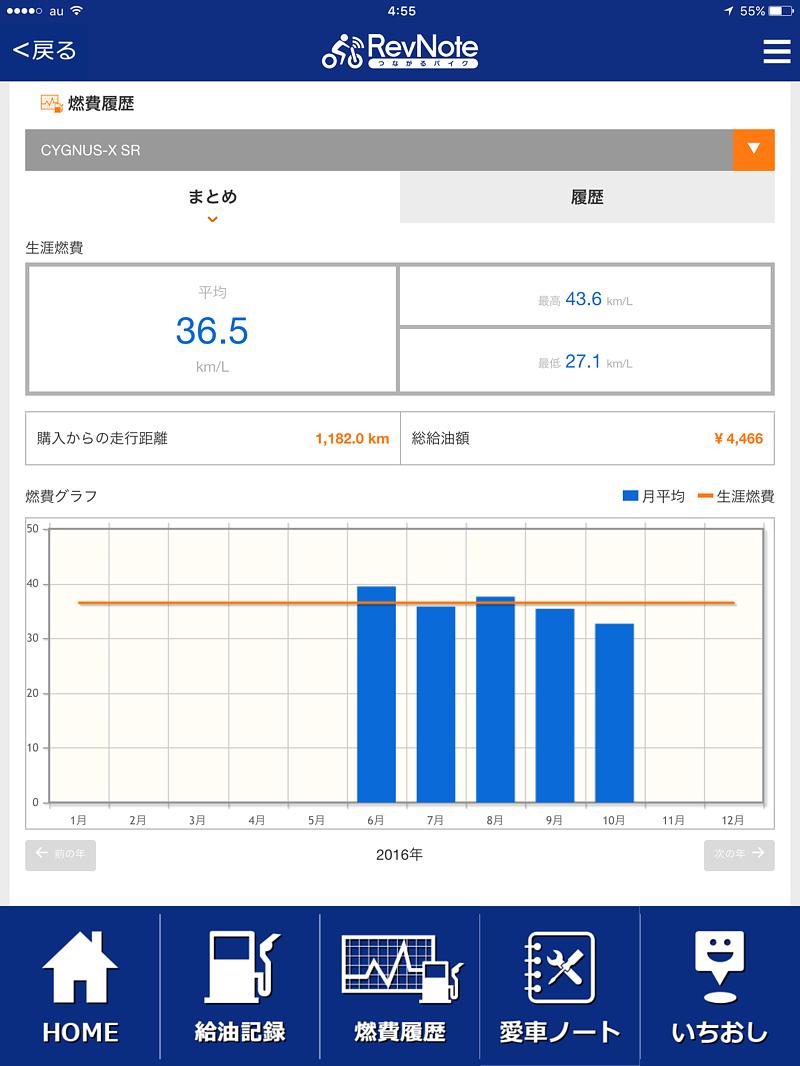The width and height of the screenshot is (800, 1066).
Task: Toggle 月平均 legend blue swatch
Action: [x=630, y=496]
